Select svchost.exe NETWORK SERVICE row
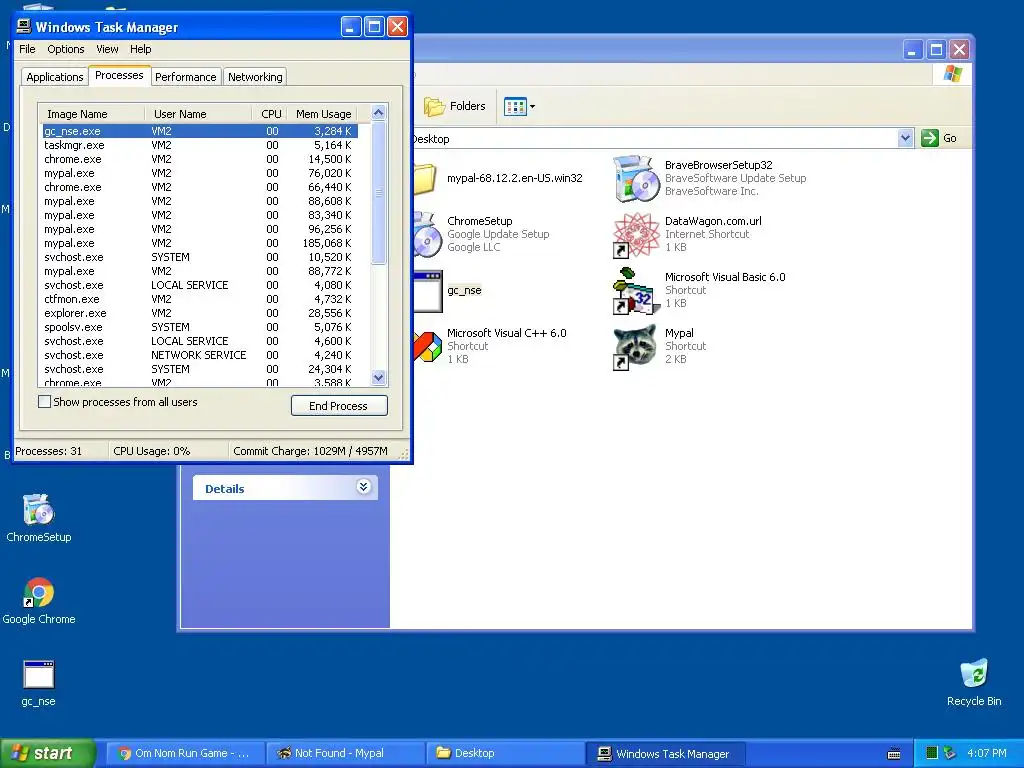This screenshot has width=1024, height=768. pyautogui.click(x=200, y=355)
